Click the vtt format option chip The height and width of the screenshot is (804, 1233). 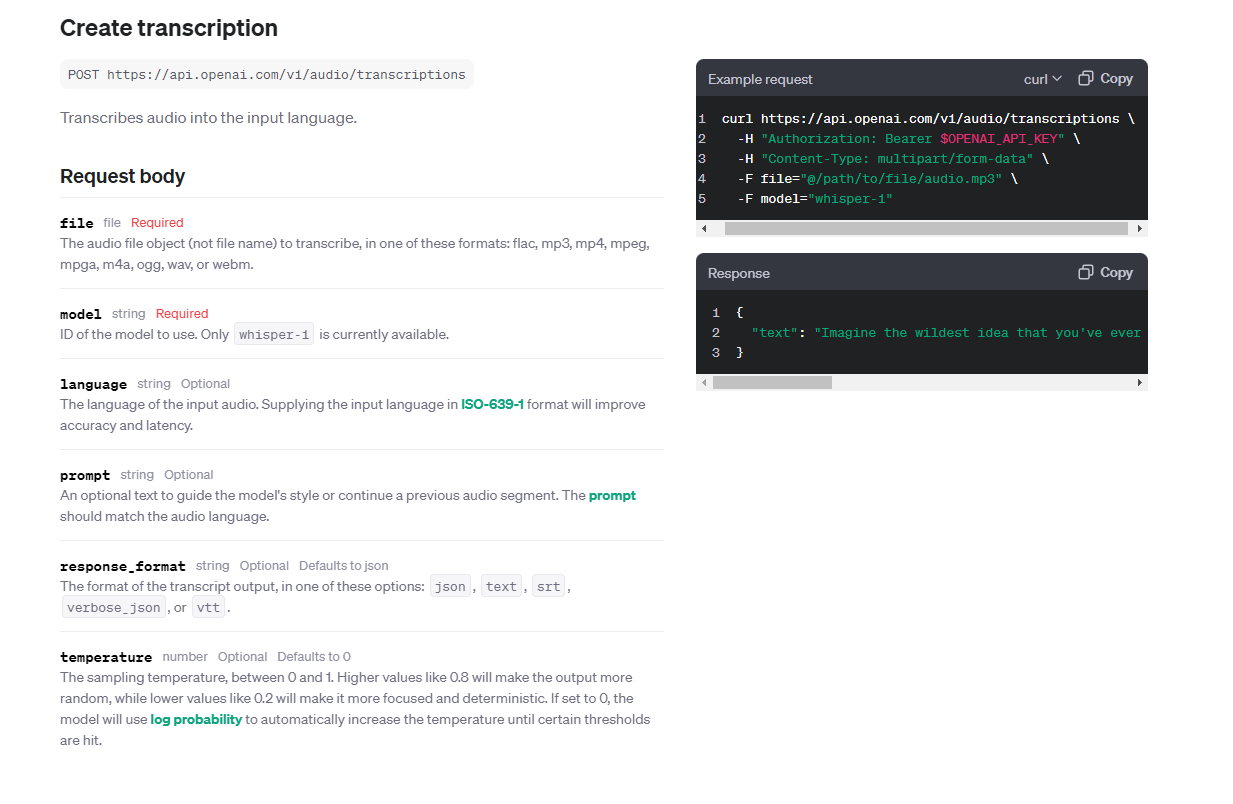coord(209,608)
